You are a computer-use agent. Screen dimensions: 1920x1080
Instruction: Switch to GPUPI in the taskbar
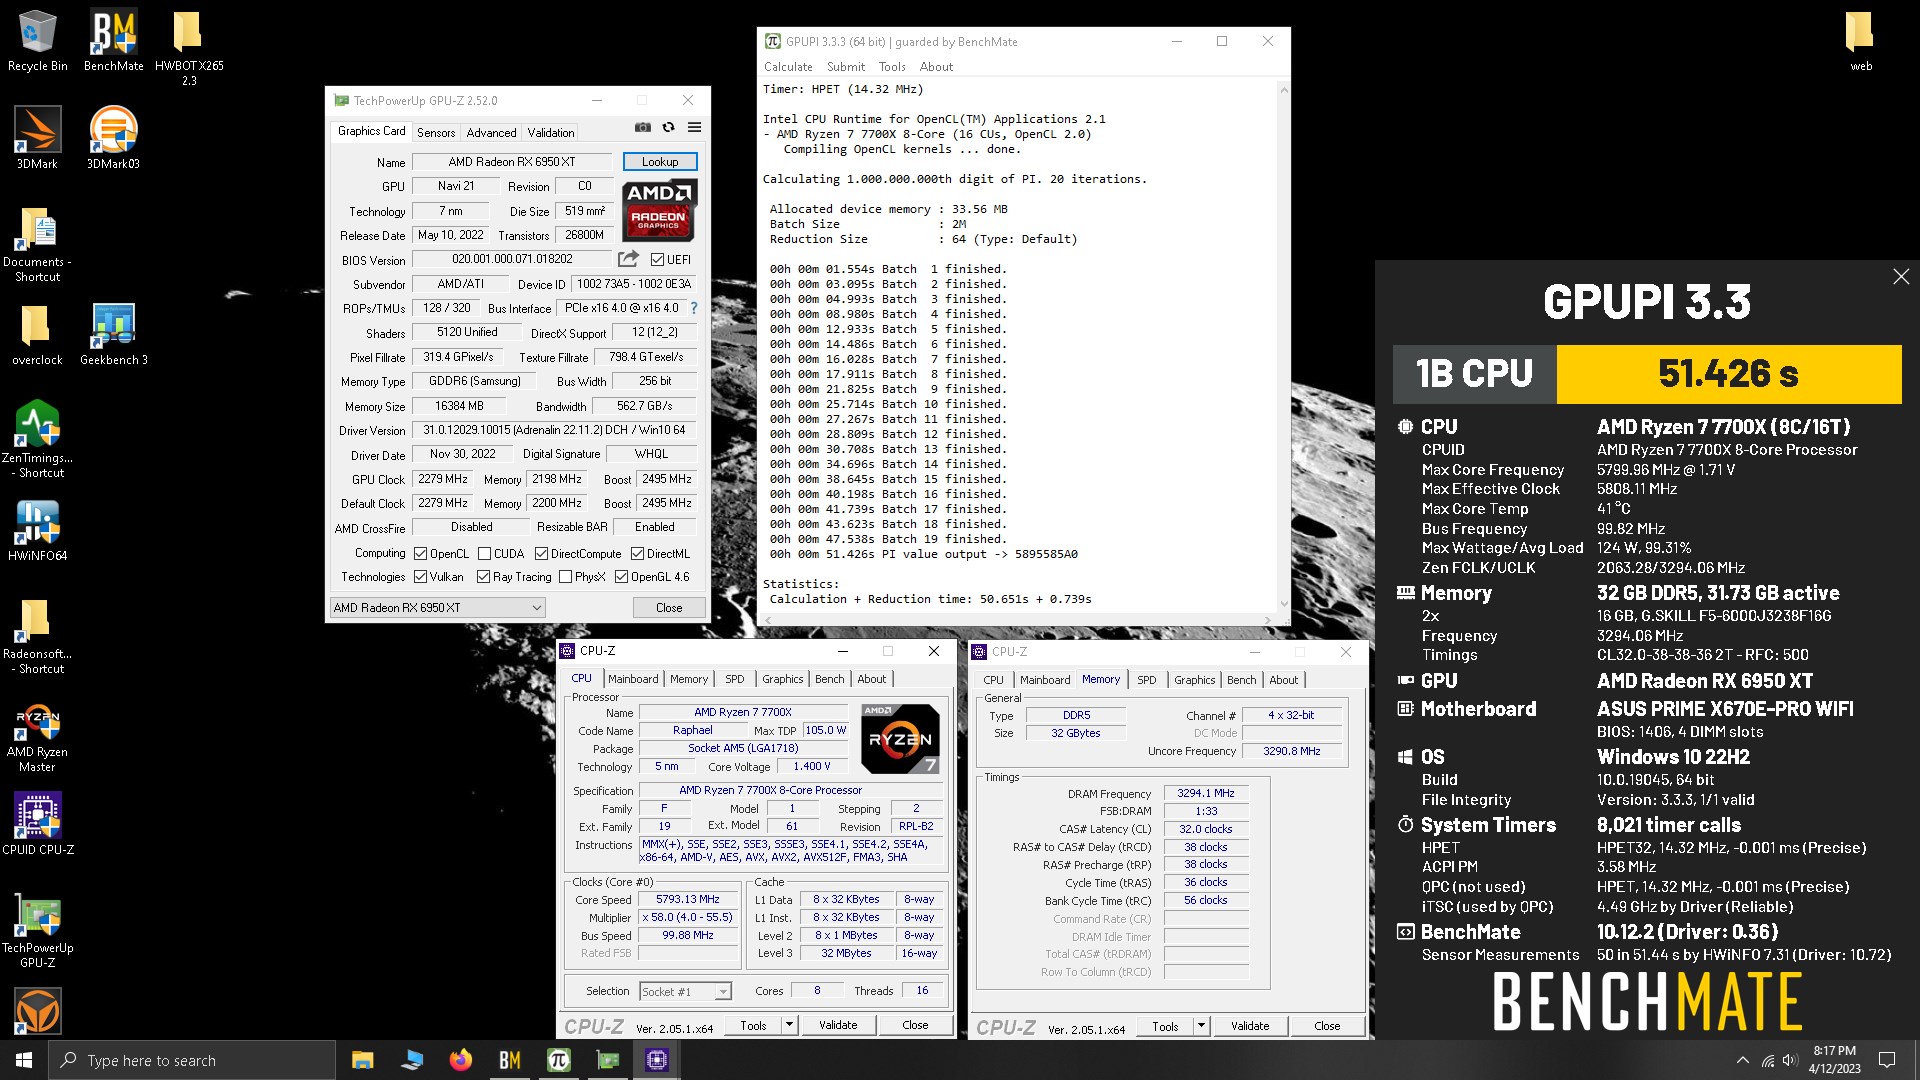pyautogui.click(x=558, y=1060)
